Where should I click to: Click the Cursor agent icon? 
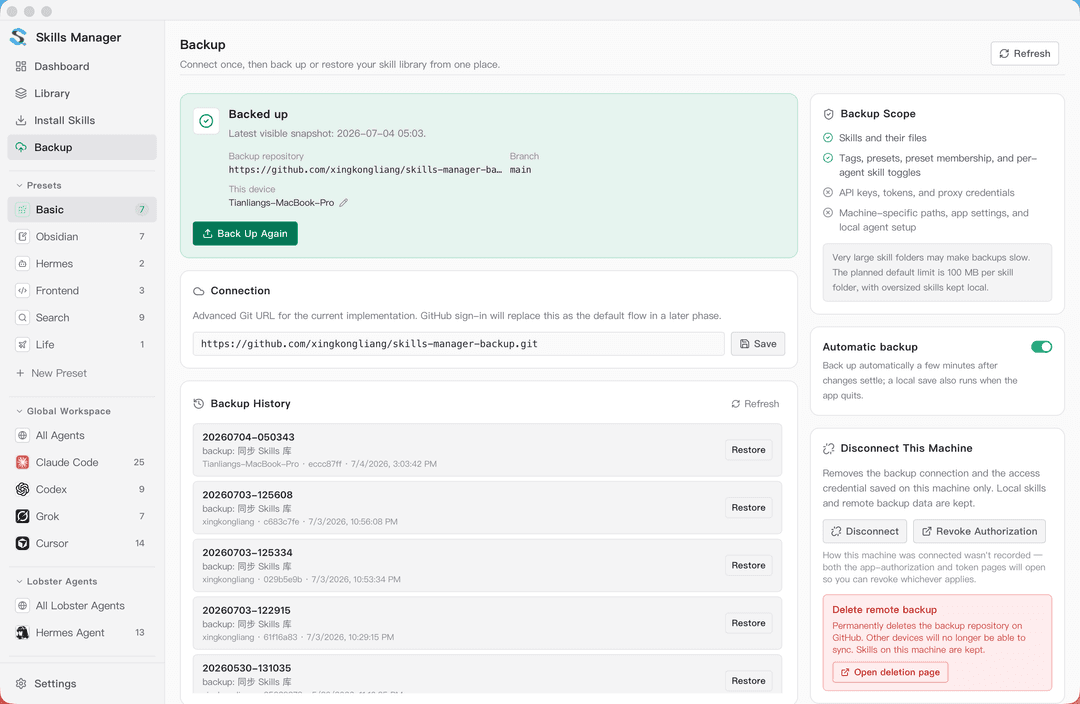23,543
